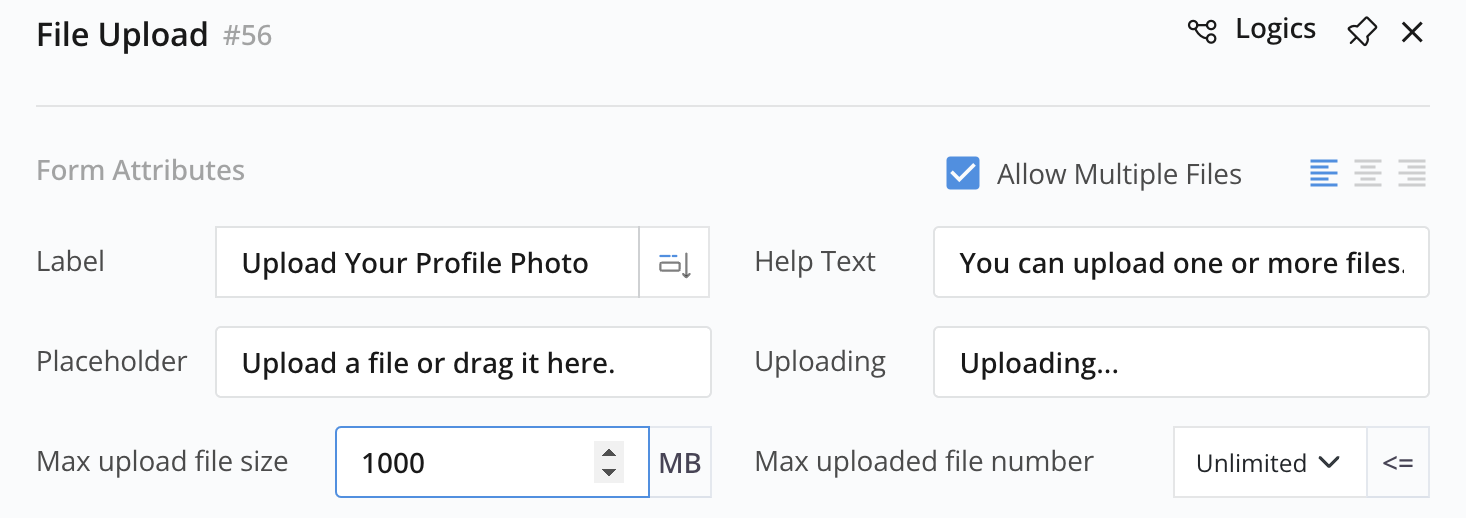Viewport: 1466px width, 518px height.
Task: Close the File Upload panel
Action: (1411, 33)
